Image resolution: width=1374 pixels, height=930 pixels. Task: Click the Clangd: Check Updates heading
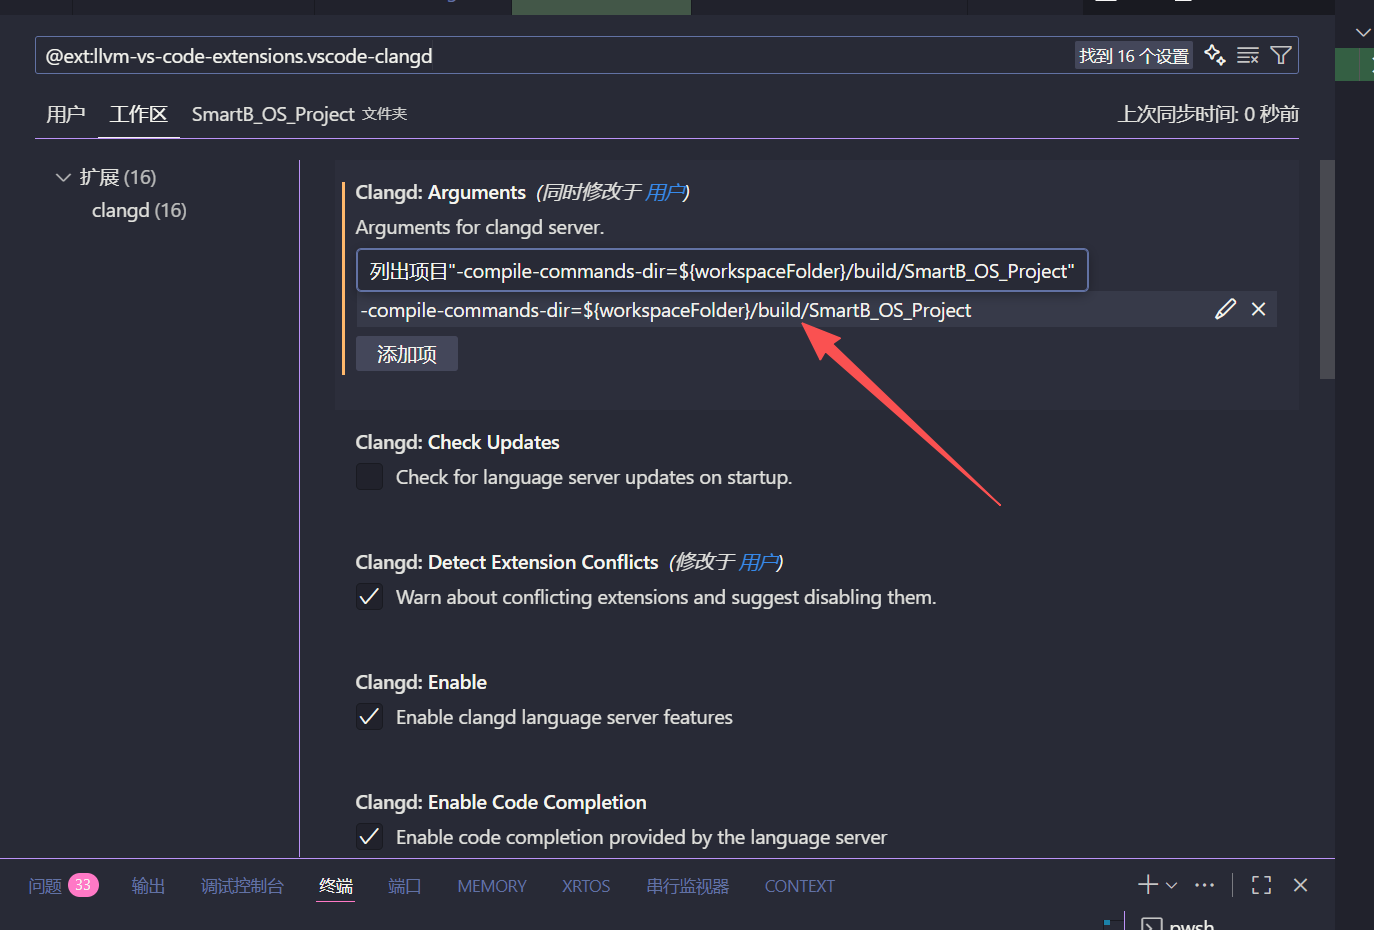pyautogui.click(x=457, y=442)
